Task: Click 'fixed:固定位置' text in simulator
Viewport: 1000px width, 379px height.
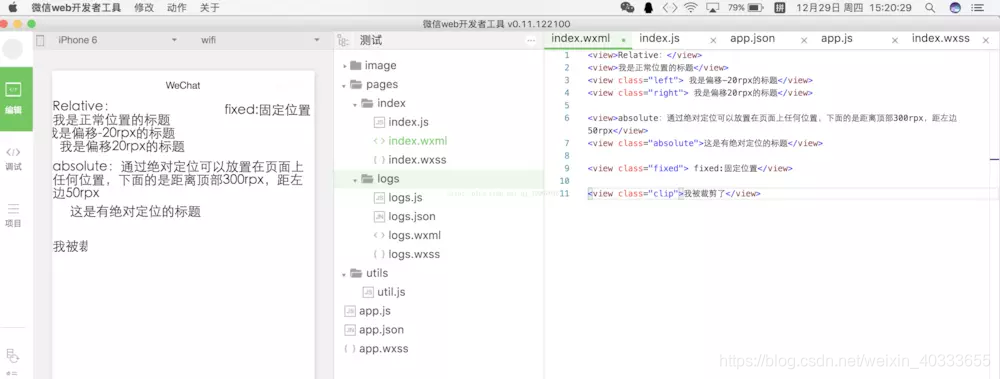Action: point(267,110)
